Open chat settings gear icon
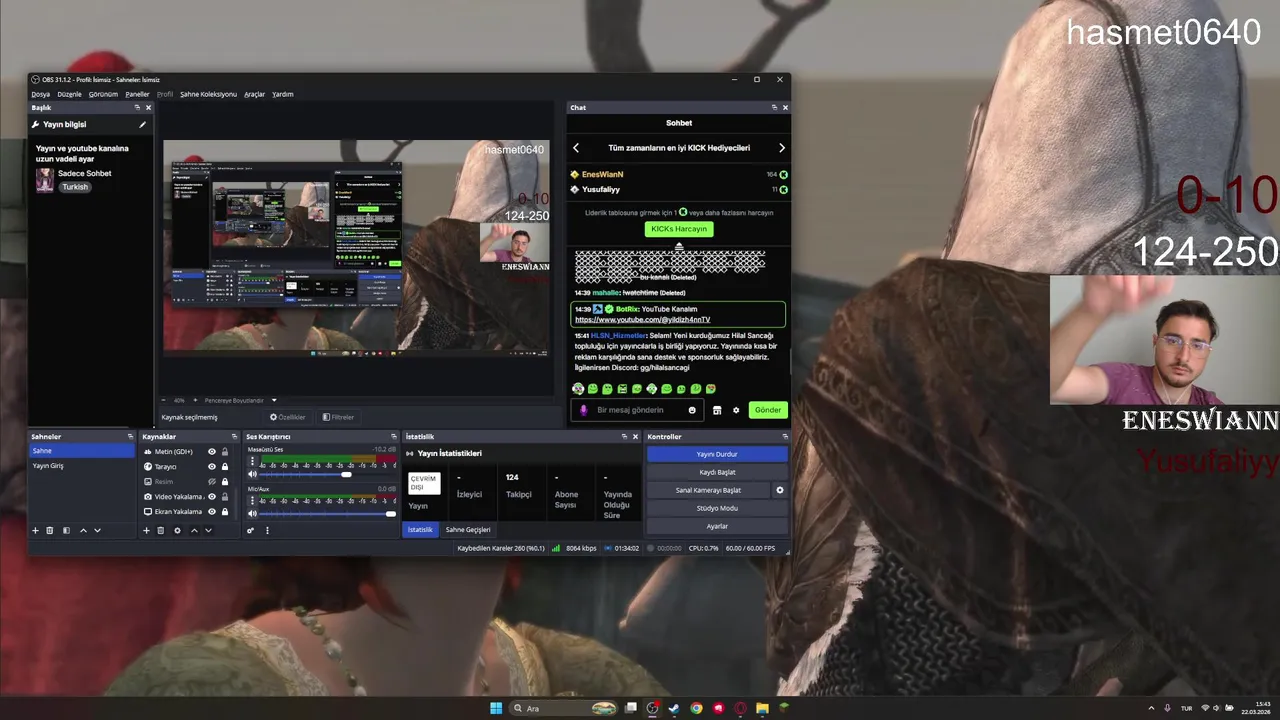Screen dimensions: 1280x720 coord(736,410)
